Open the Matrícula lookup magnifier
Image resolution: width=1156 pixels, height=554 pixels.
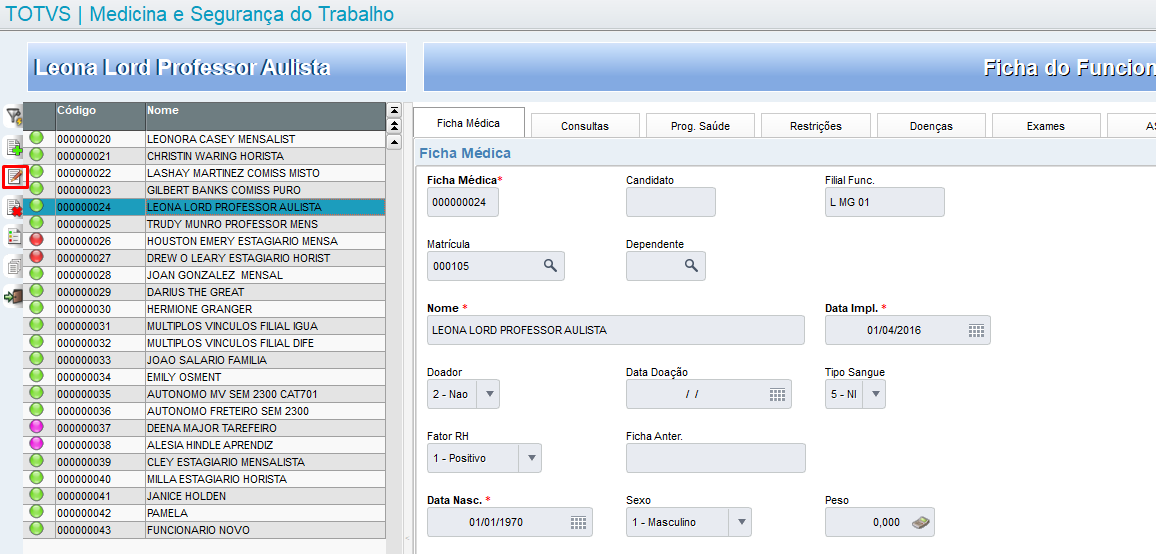(550, 266)
